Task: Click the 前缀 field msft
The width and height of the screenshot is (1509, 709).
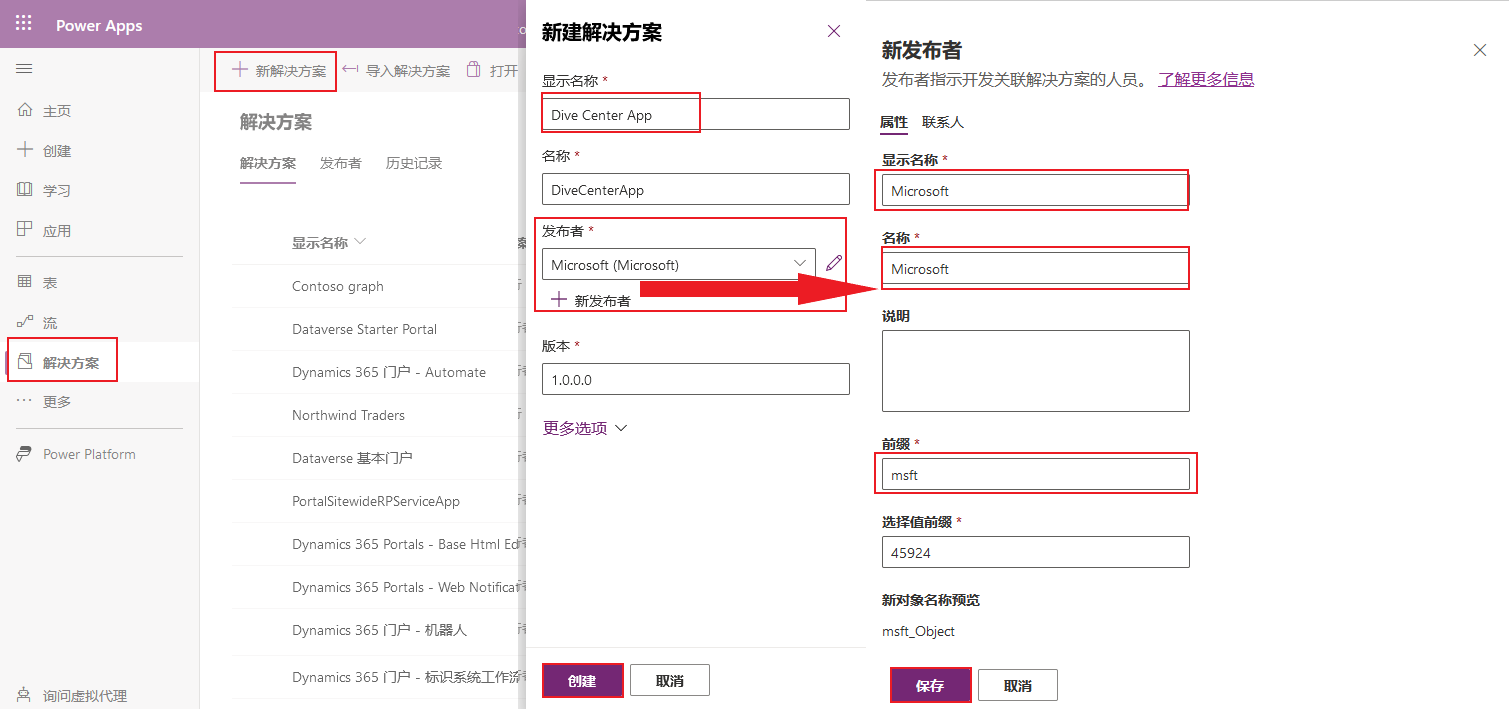Action: (x=1036, y=474)
